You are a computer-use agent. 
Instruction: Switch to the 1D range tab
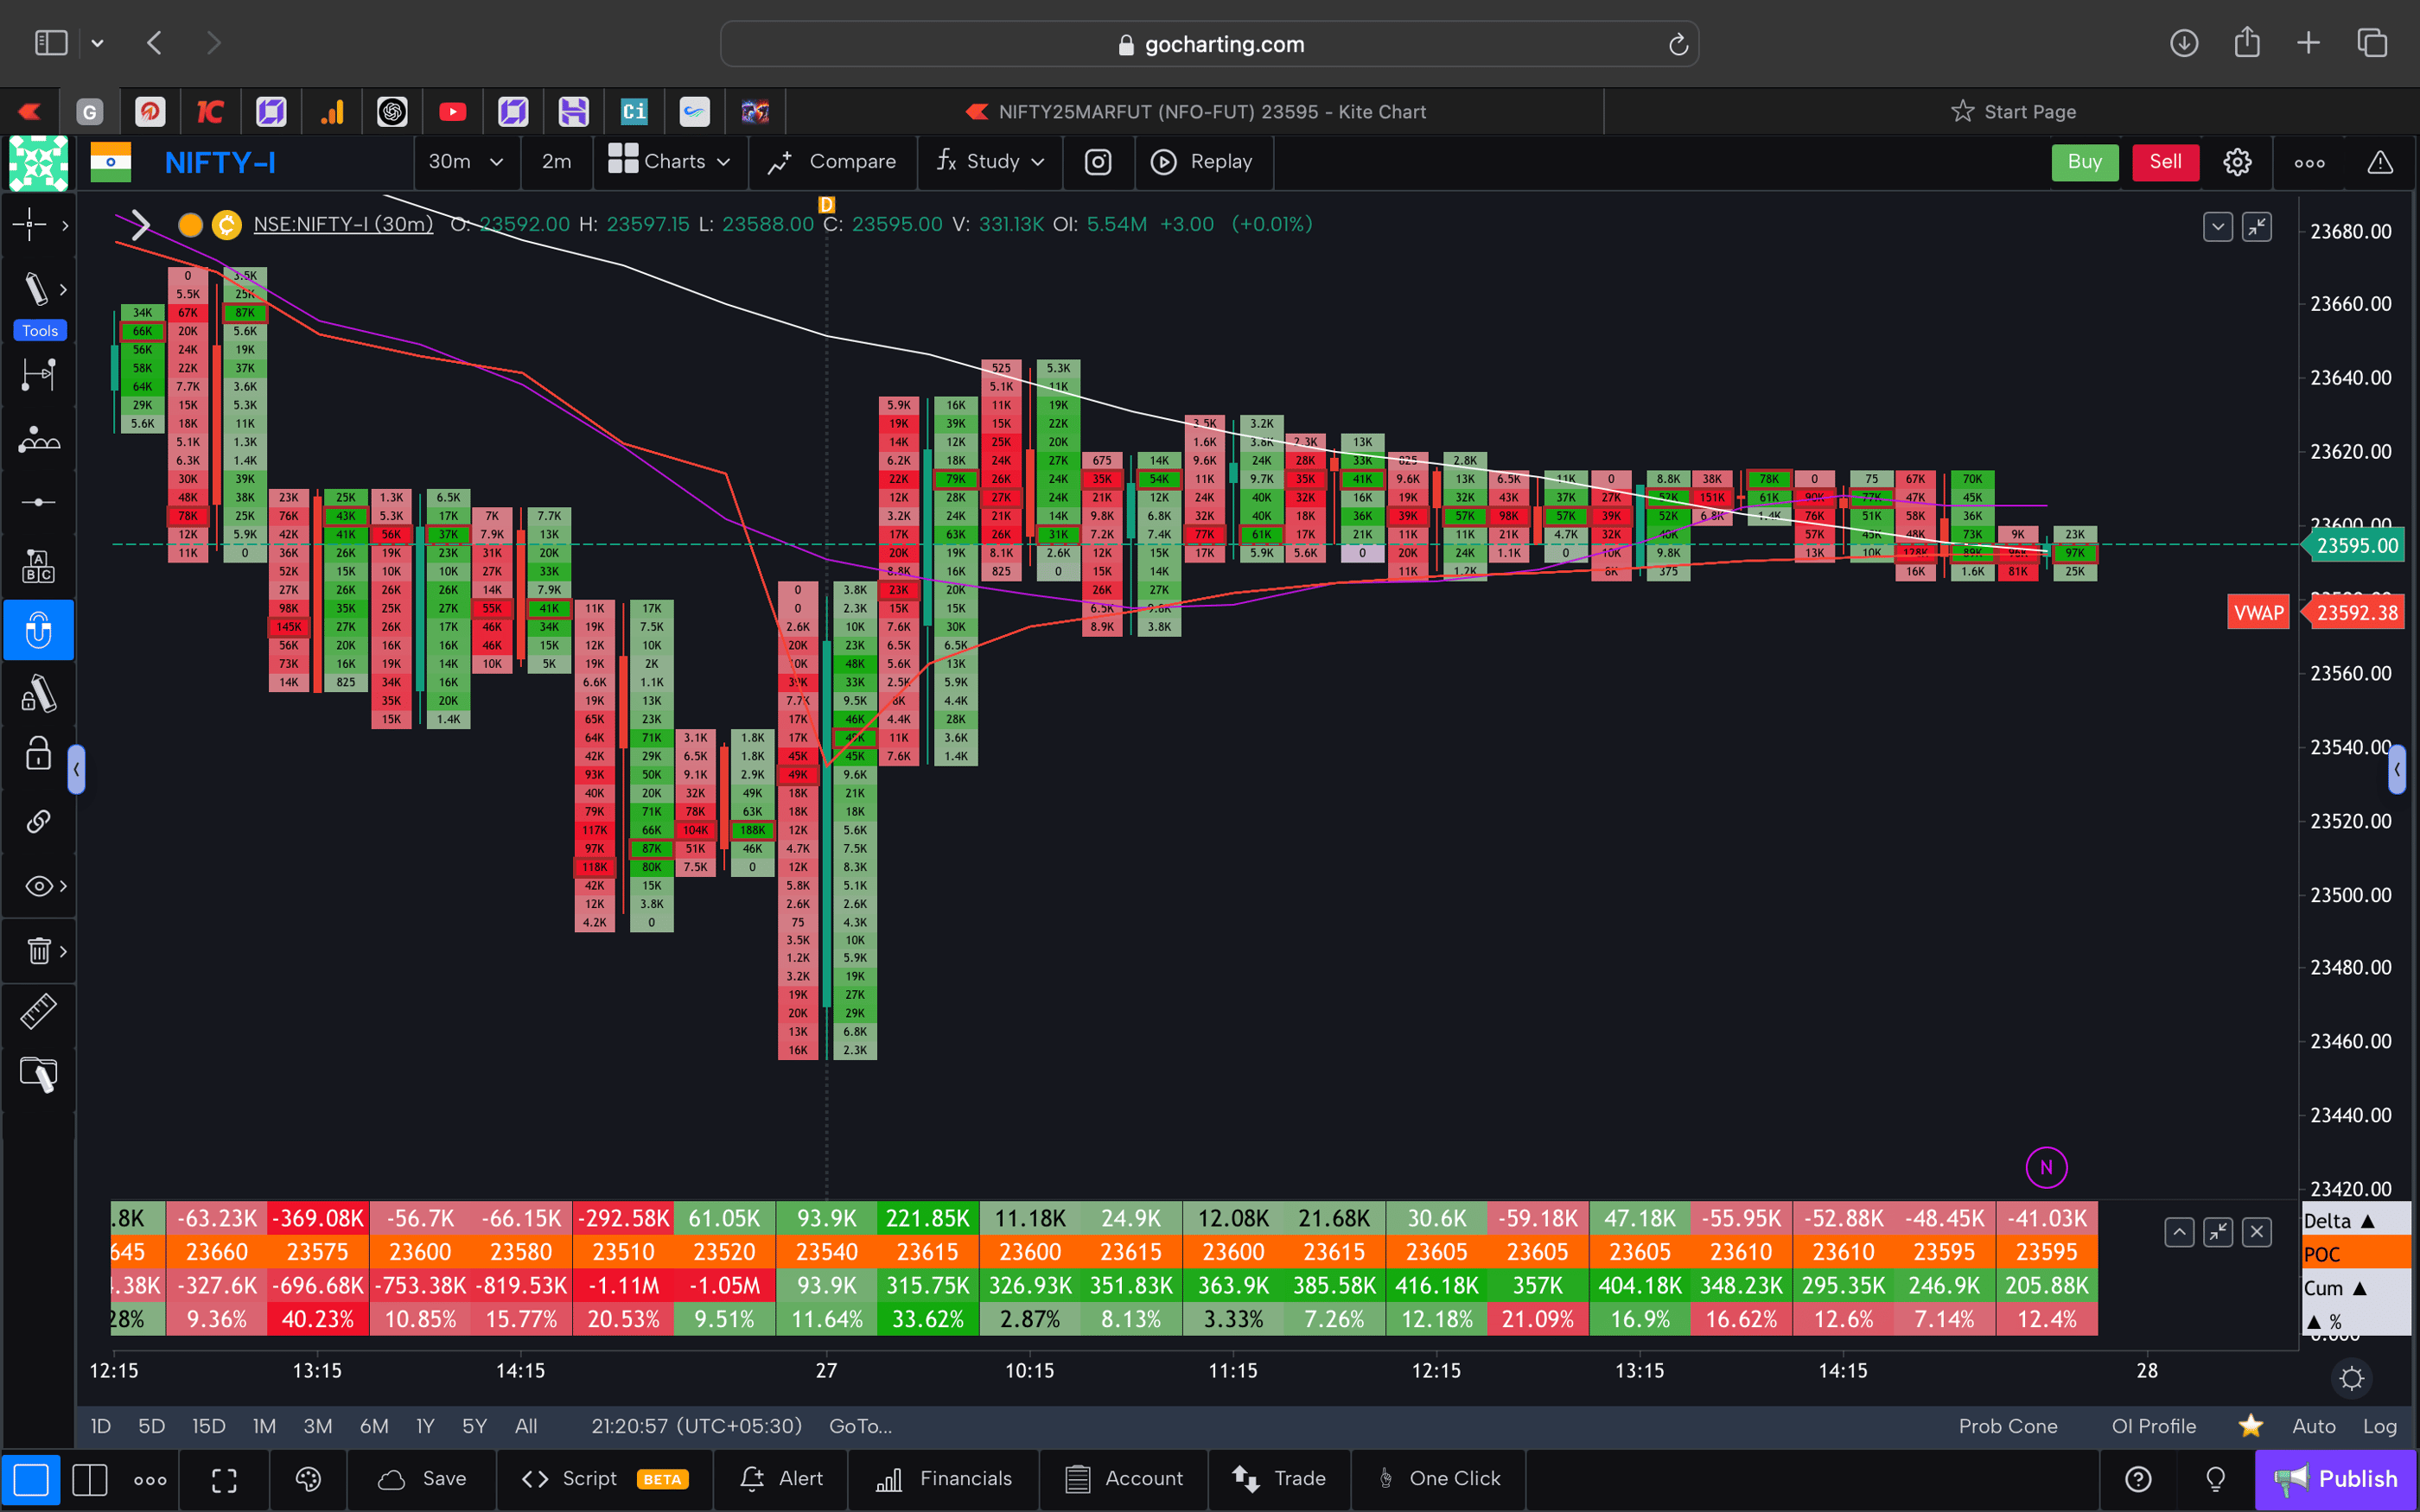point(100,1426)
